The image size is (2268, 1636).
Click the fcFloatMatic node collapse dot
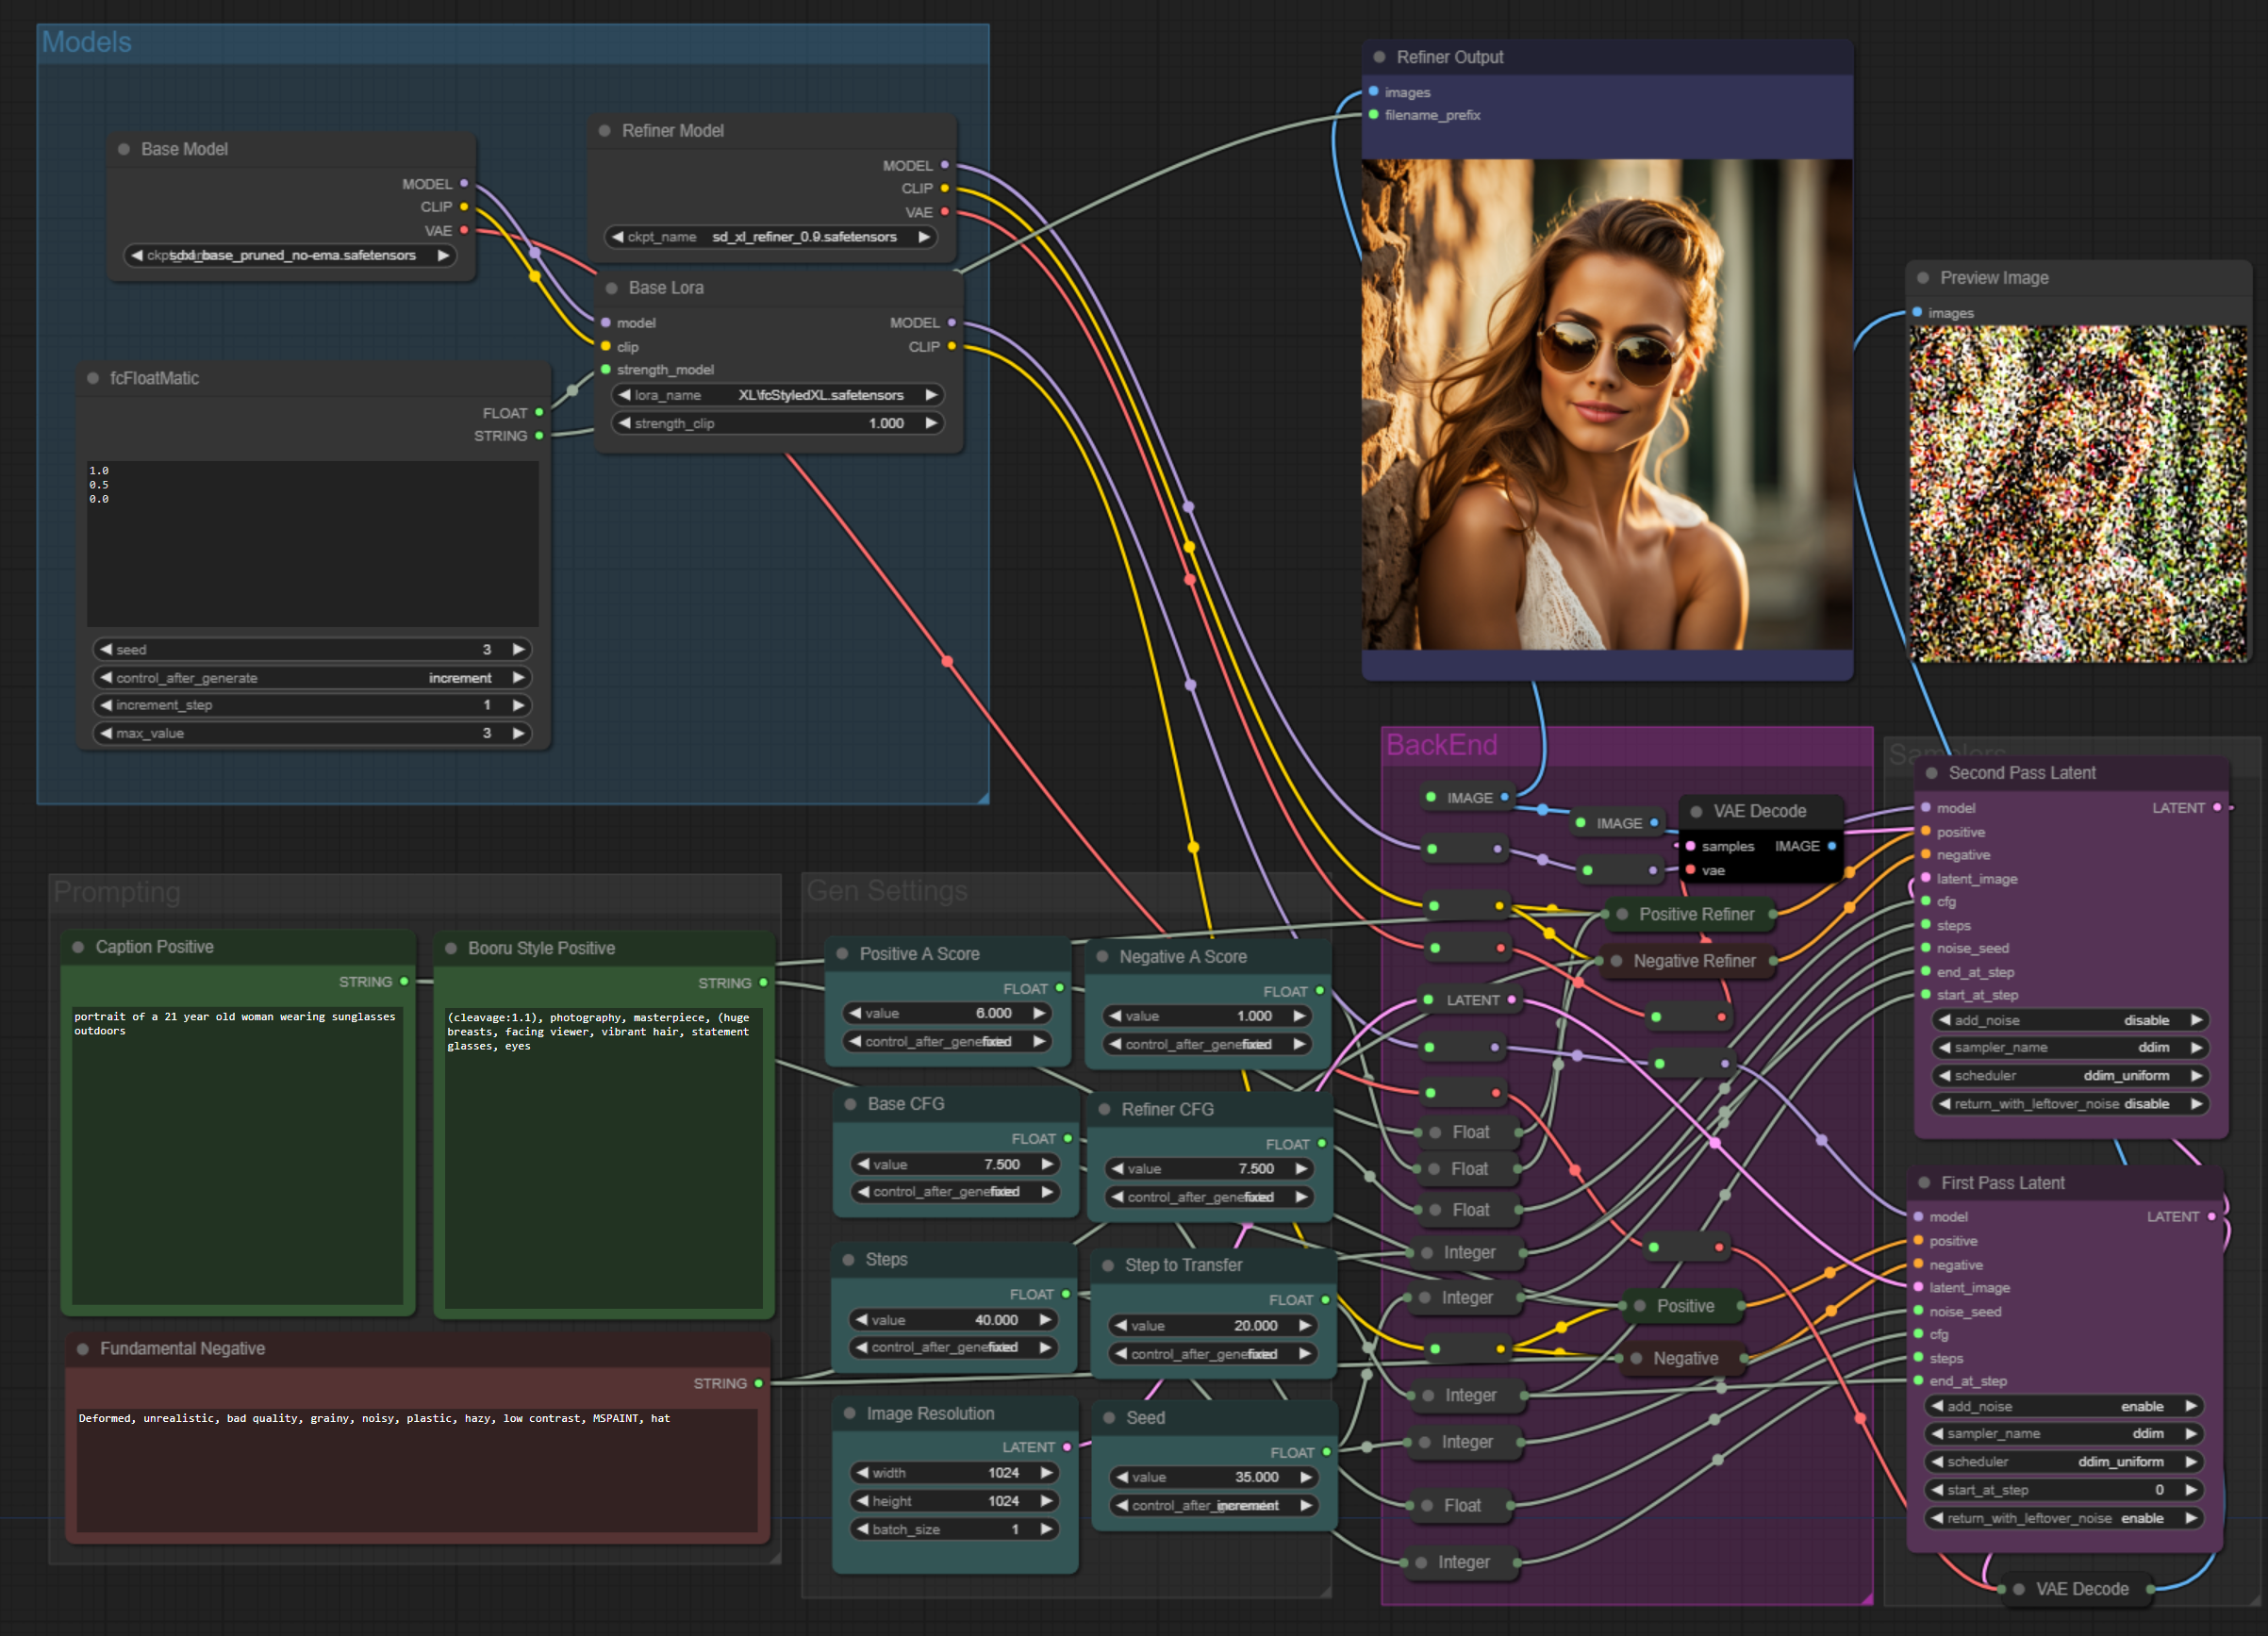(93, 378)
